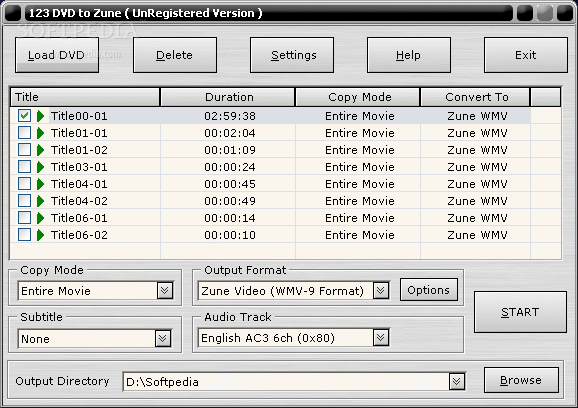The width and height of the screenshot is (578, 408).
Task: Select the Title06-02 row name
Action: (x=79, y=235)
